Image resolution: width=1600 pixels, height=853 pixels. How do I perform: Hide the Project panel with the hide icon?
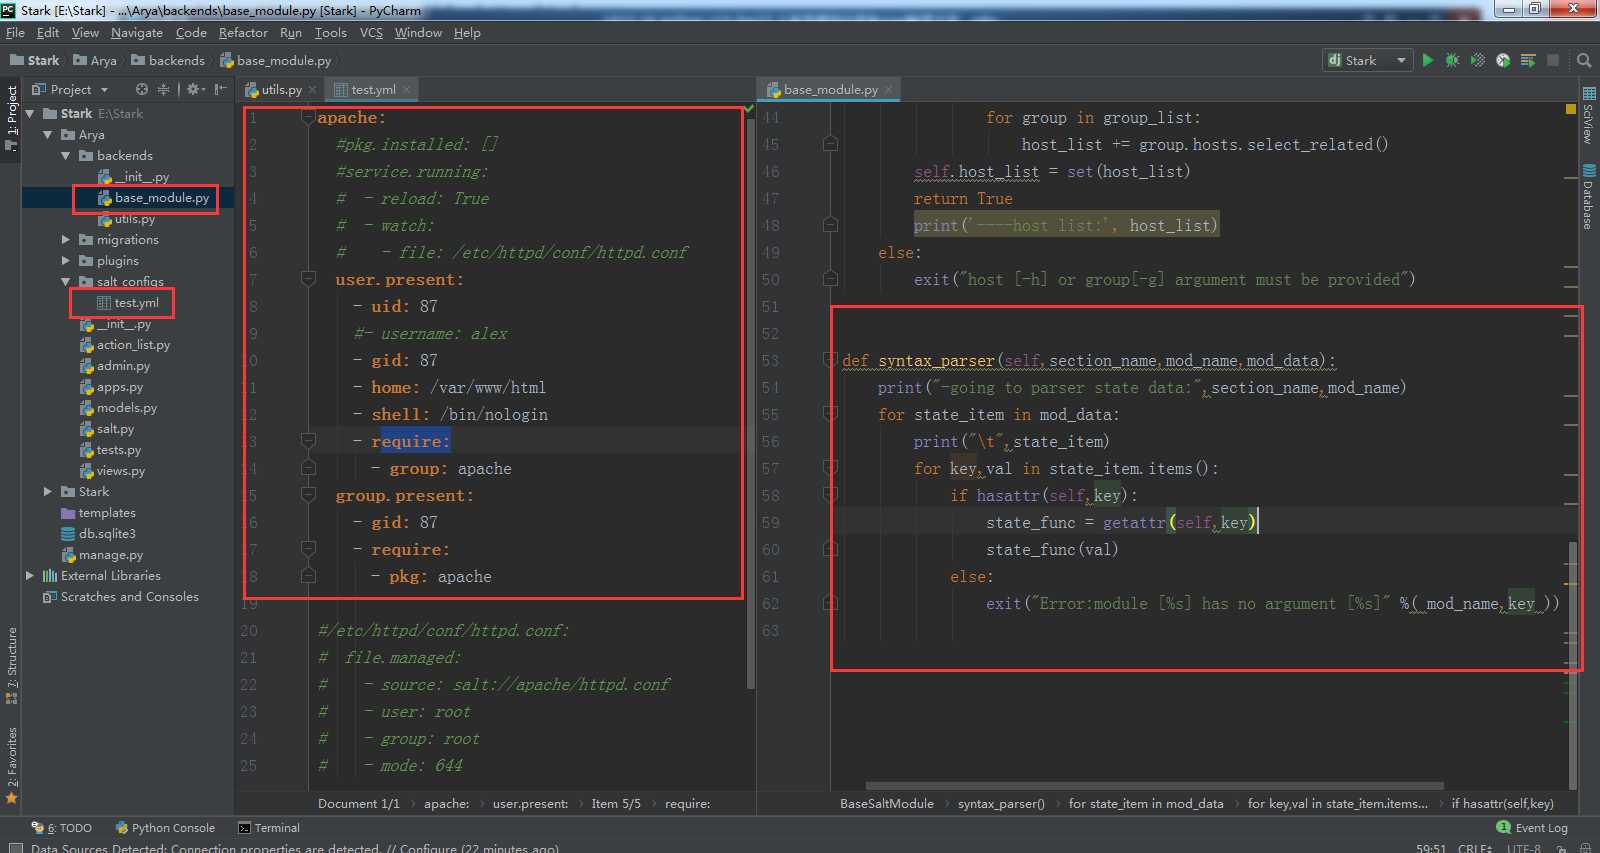click(220, 89)
